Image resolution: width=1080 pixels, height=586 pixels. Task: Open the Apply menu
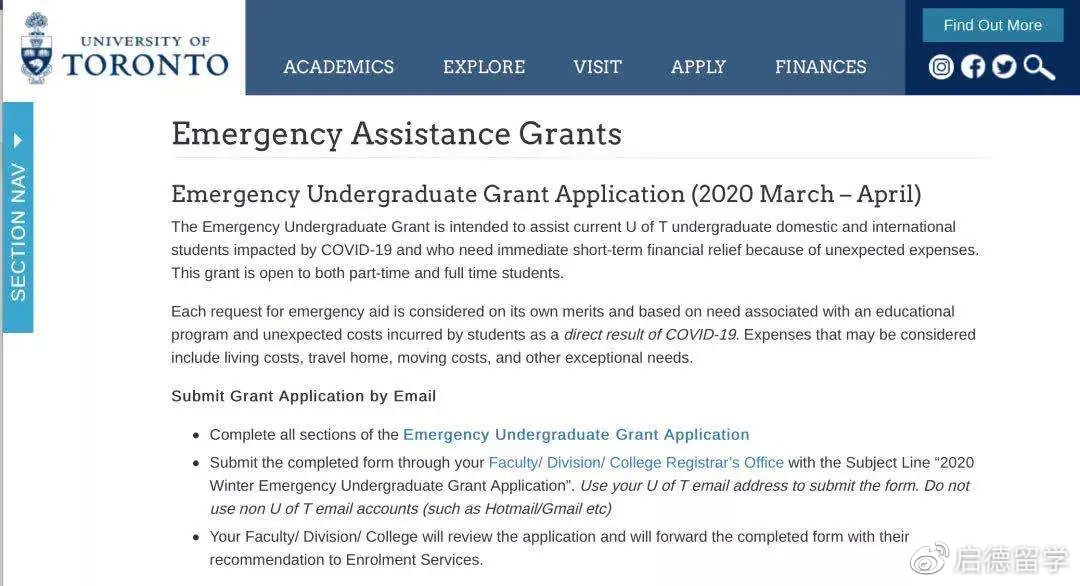tap(698, 67)
